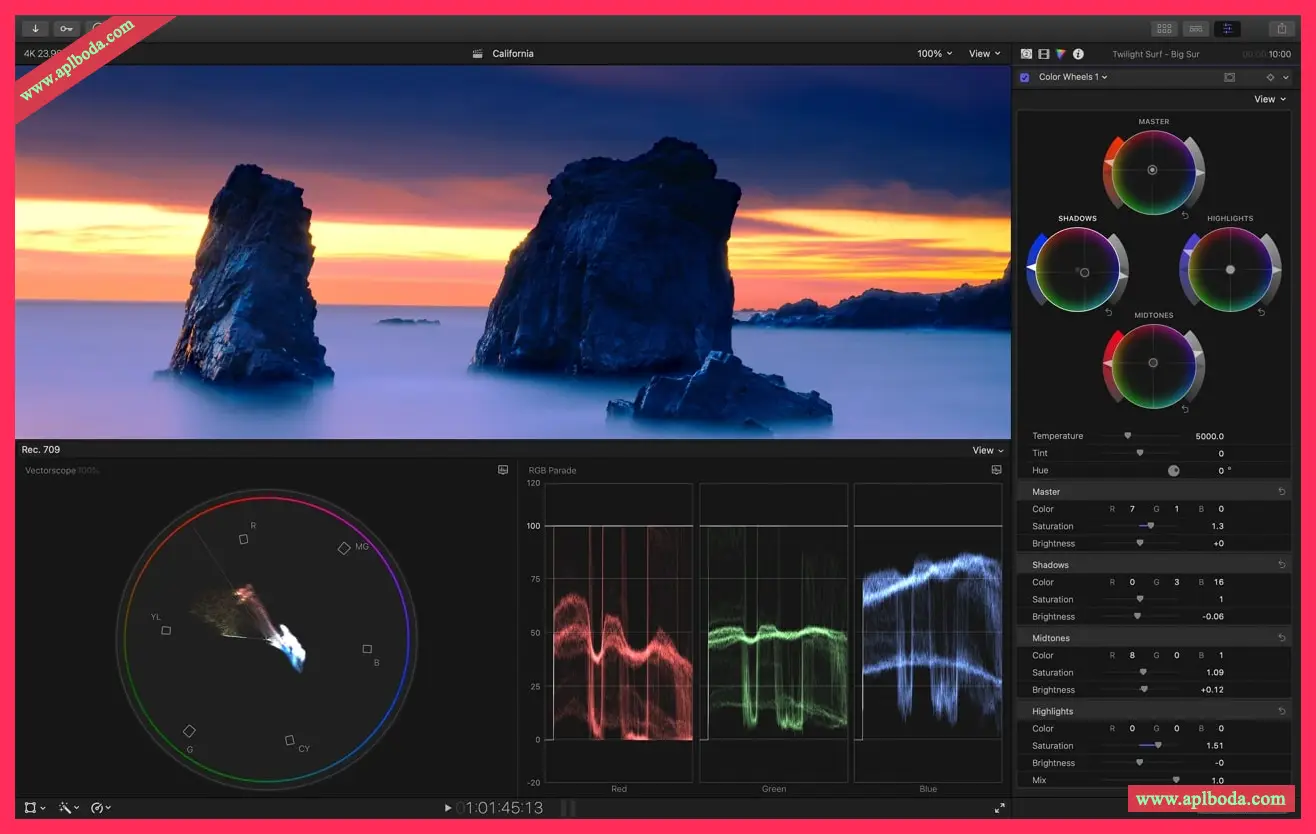Reset the Shadows section with its arrow
The image size is (1316, 834).
(1282, 565)
